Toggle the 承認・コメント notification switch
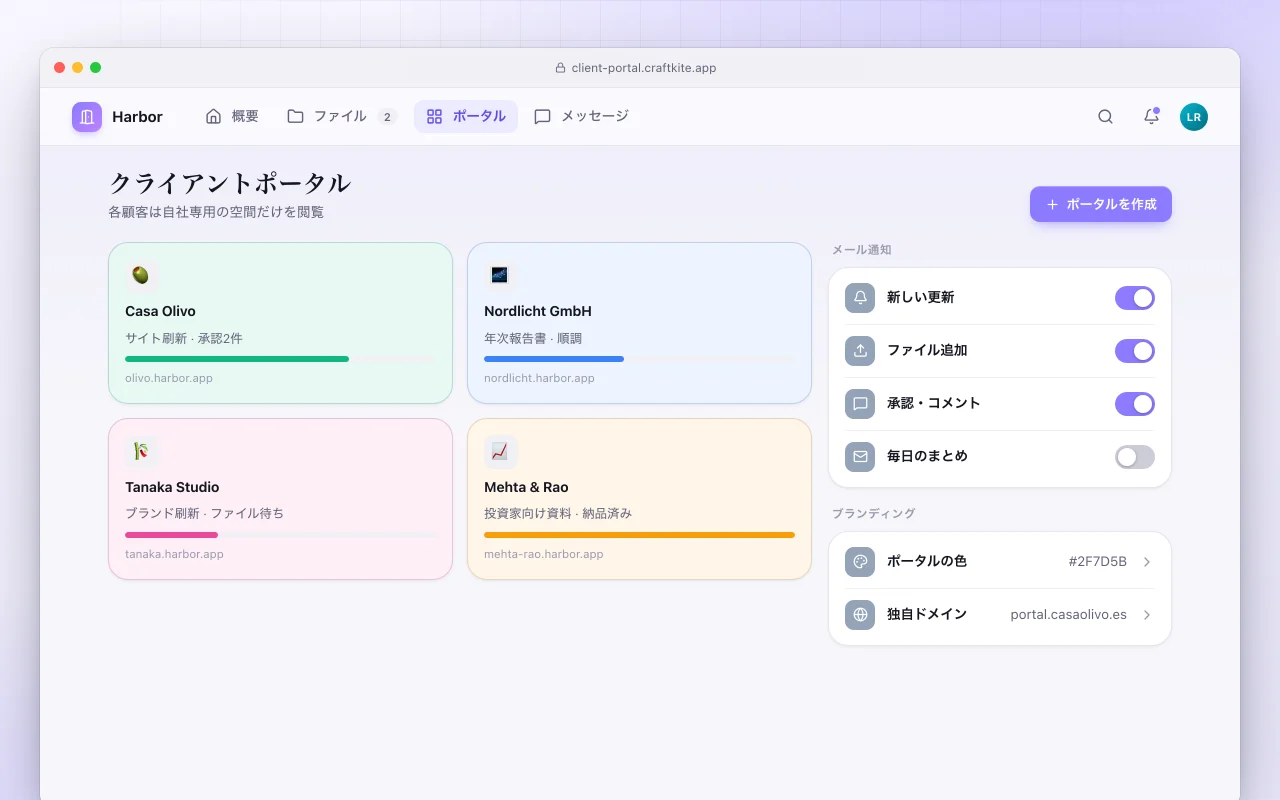 tap(1135, 404)
